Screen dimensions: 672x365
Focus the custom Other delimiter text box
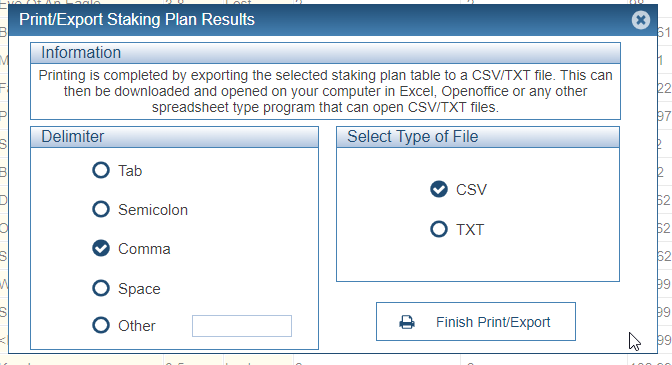[x=242, y=326]
